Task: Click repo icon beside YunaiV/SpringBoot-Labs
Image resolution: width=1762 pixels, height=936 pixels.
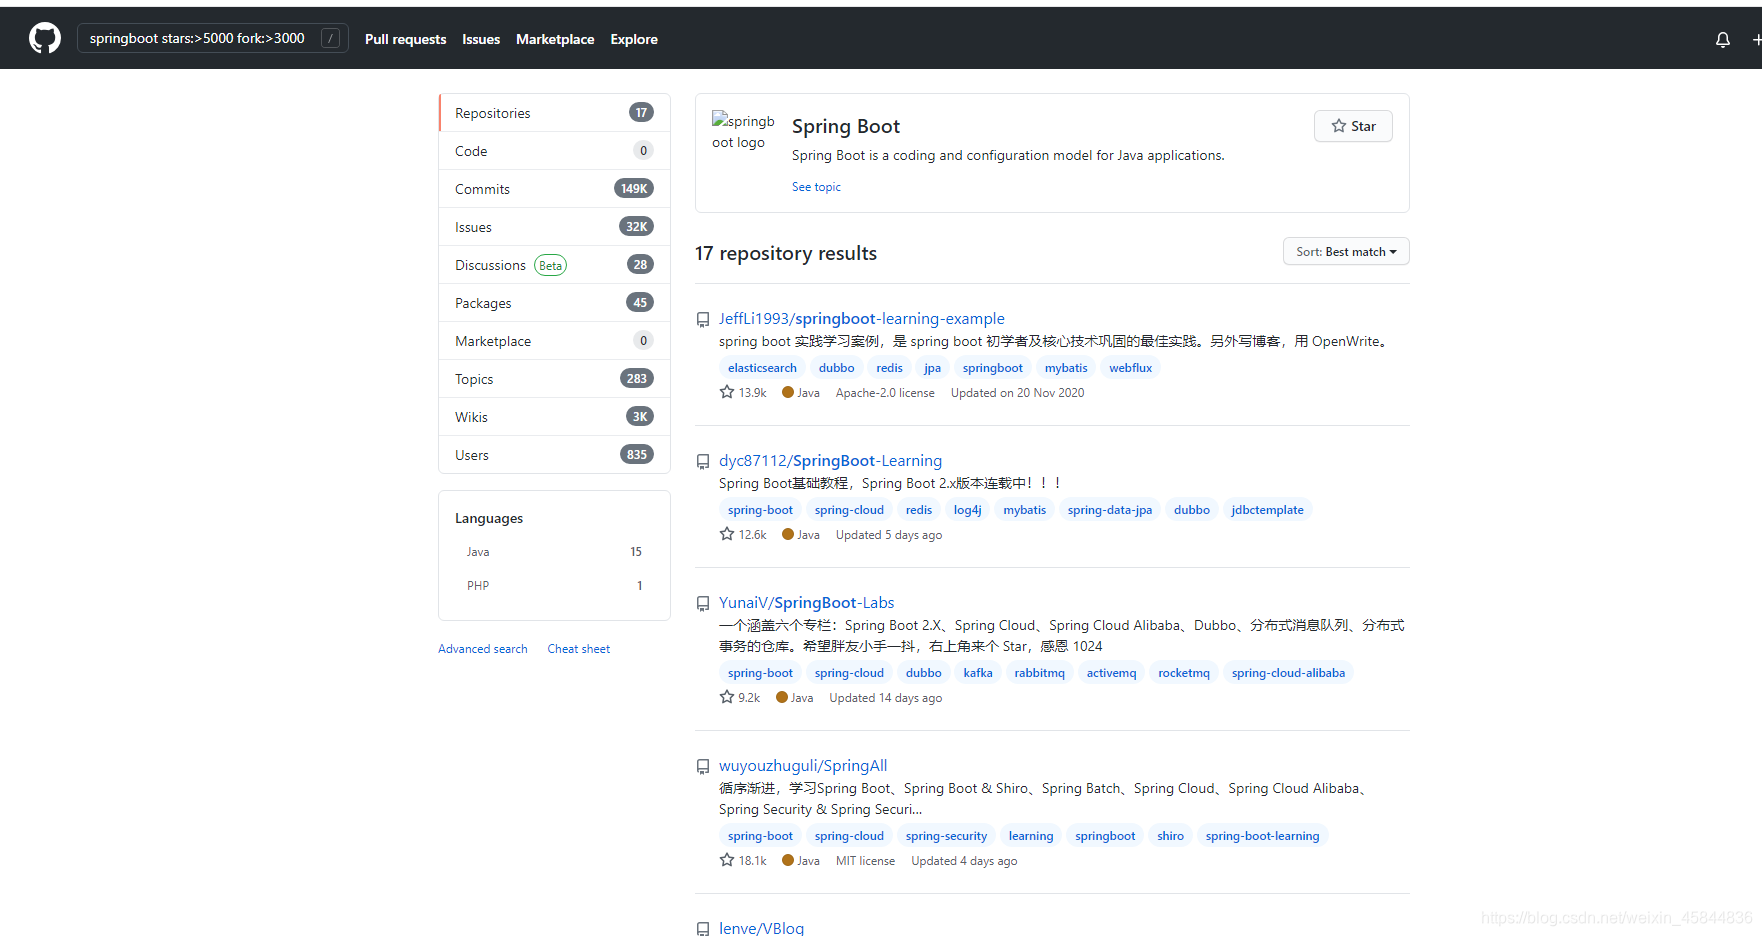Action: point(703,604)
